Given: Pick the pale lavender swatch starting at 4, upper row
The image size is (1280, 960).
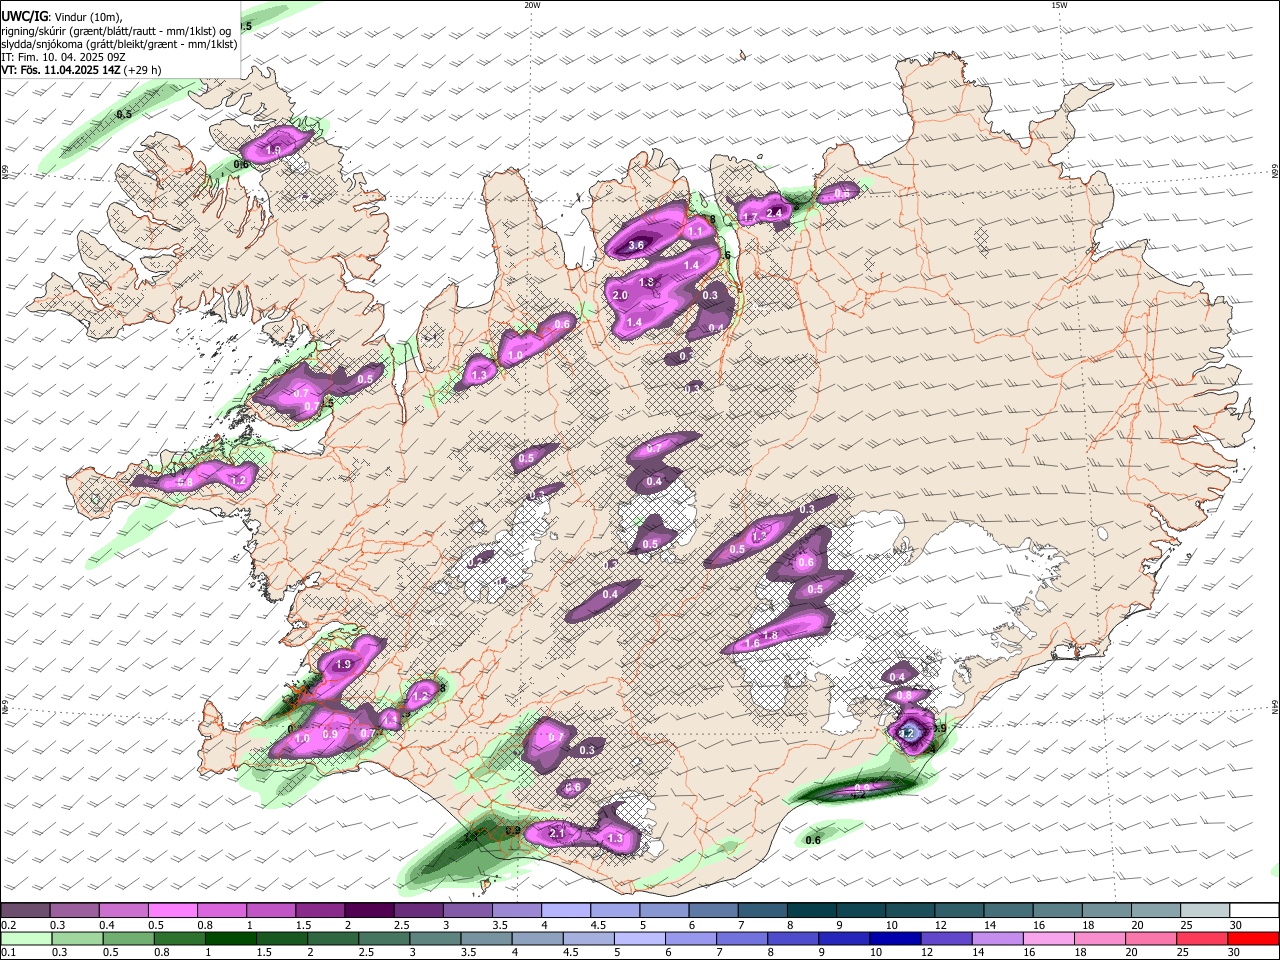Looking at the screenshot, I should [x=565, y=911].
